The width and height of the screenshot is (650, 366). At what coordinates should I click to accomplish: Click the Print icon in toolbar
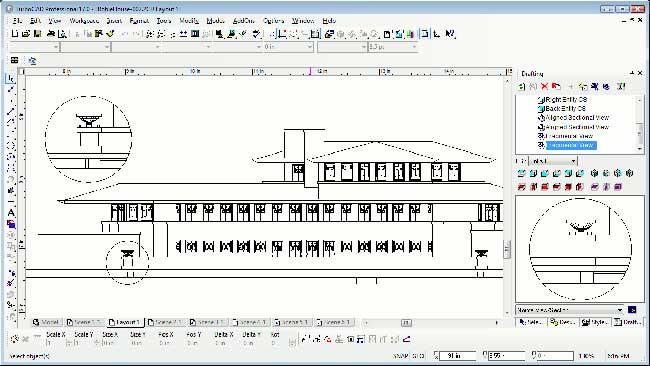[x=51, y=34]
